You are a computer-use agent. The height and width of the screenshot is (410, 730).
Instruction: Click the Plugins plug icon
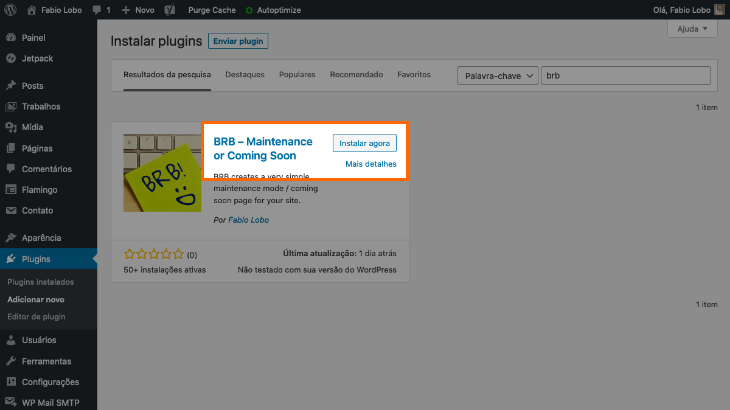pos(11,259)
